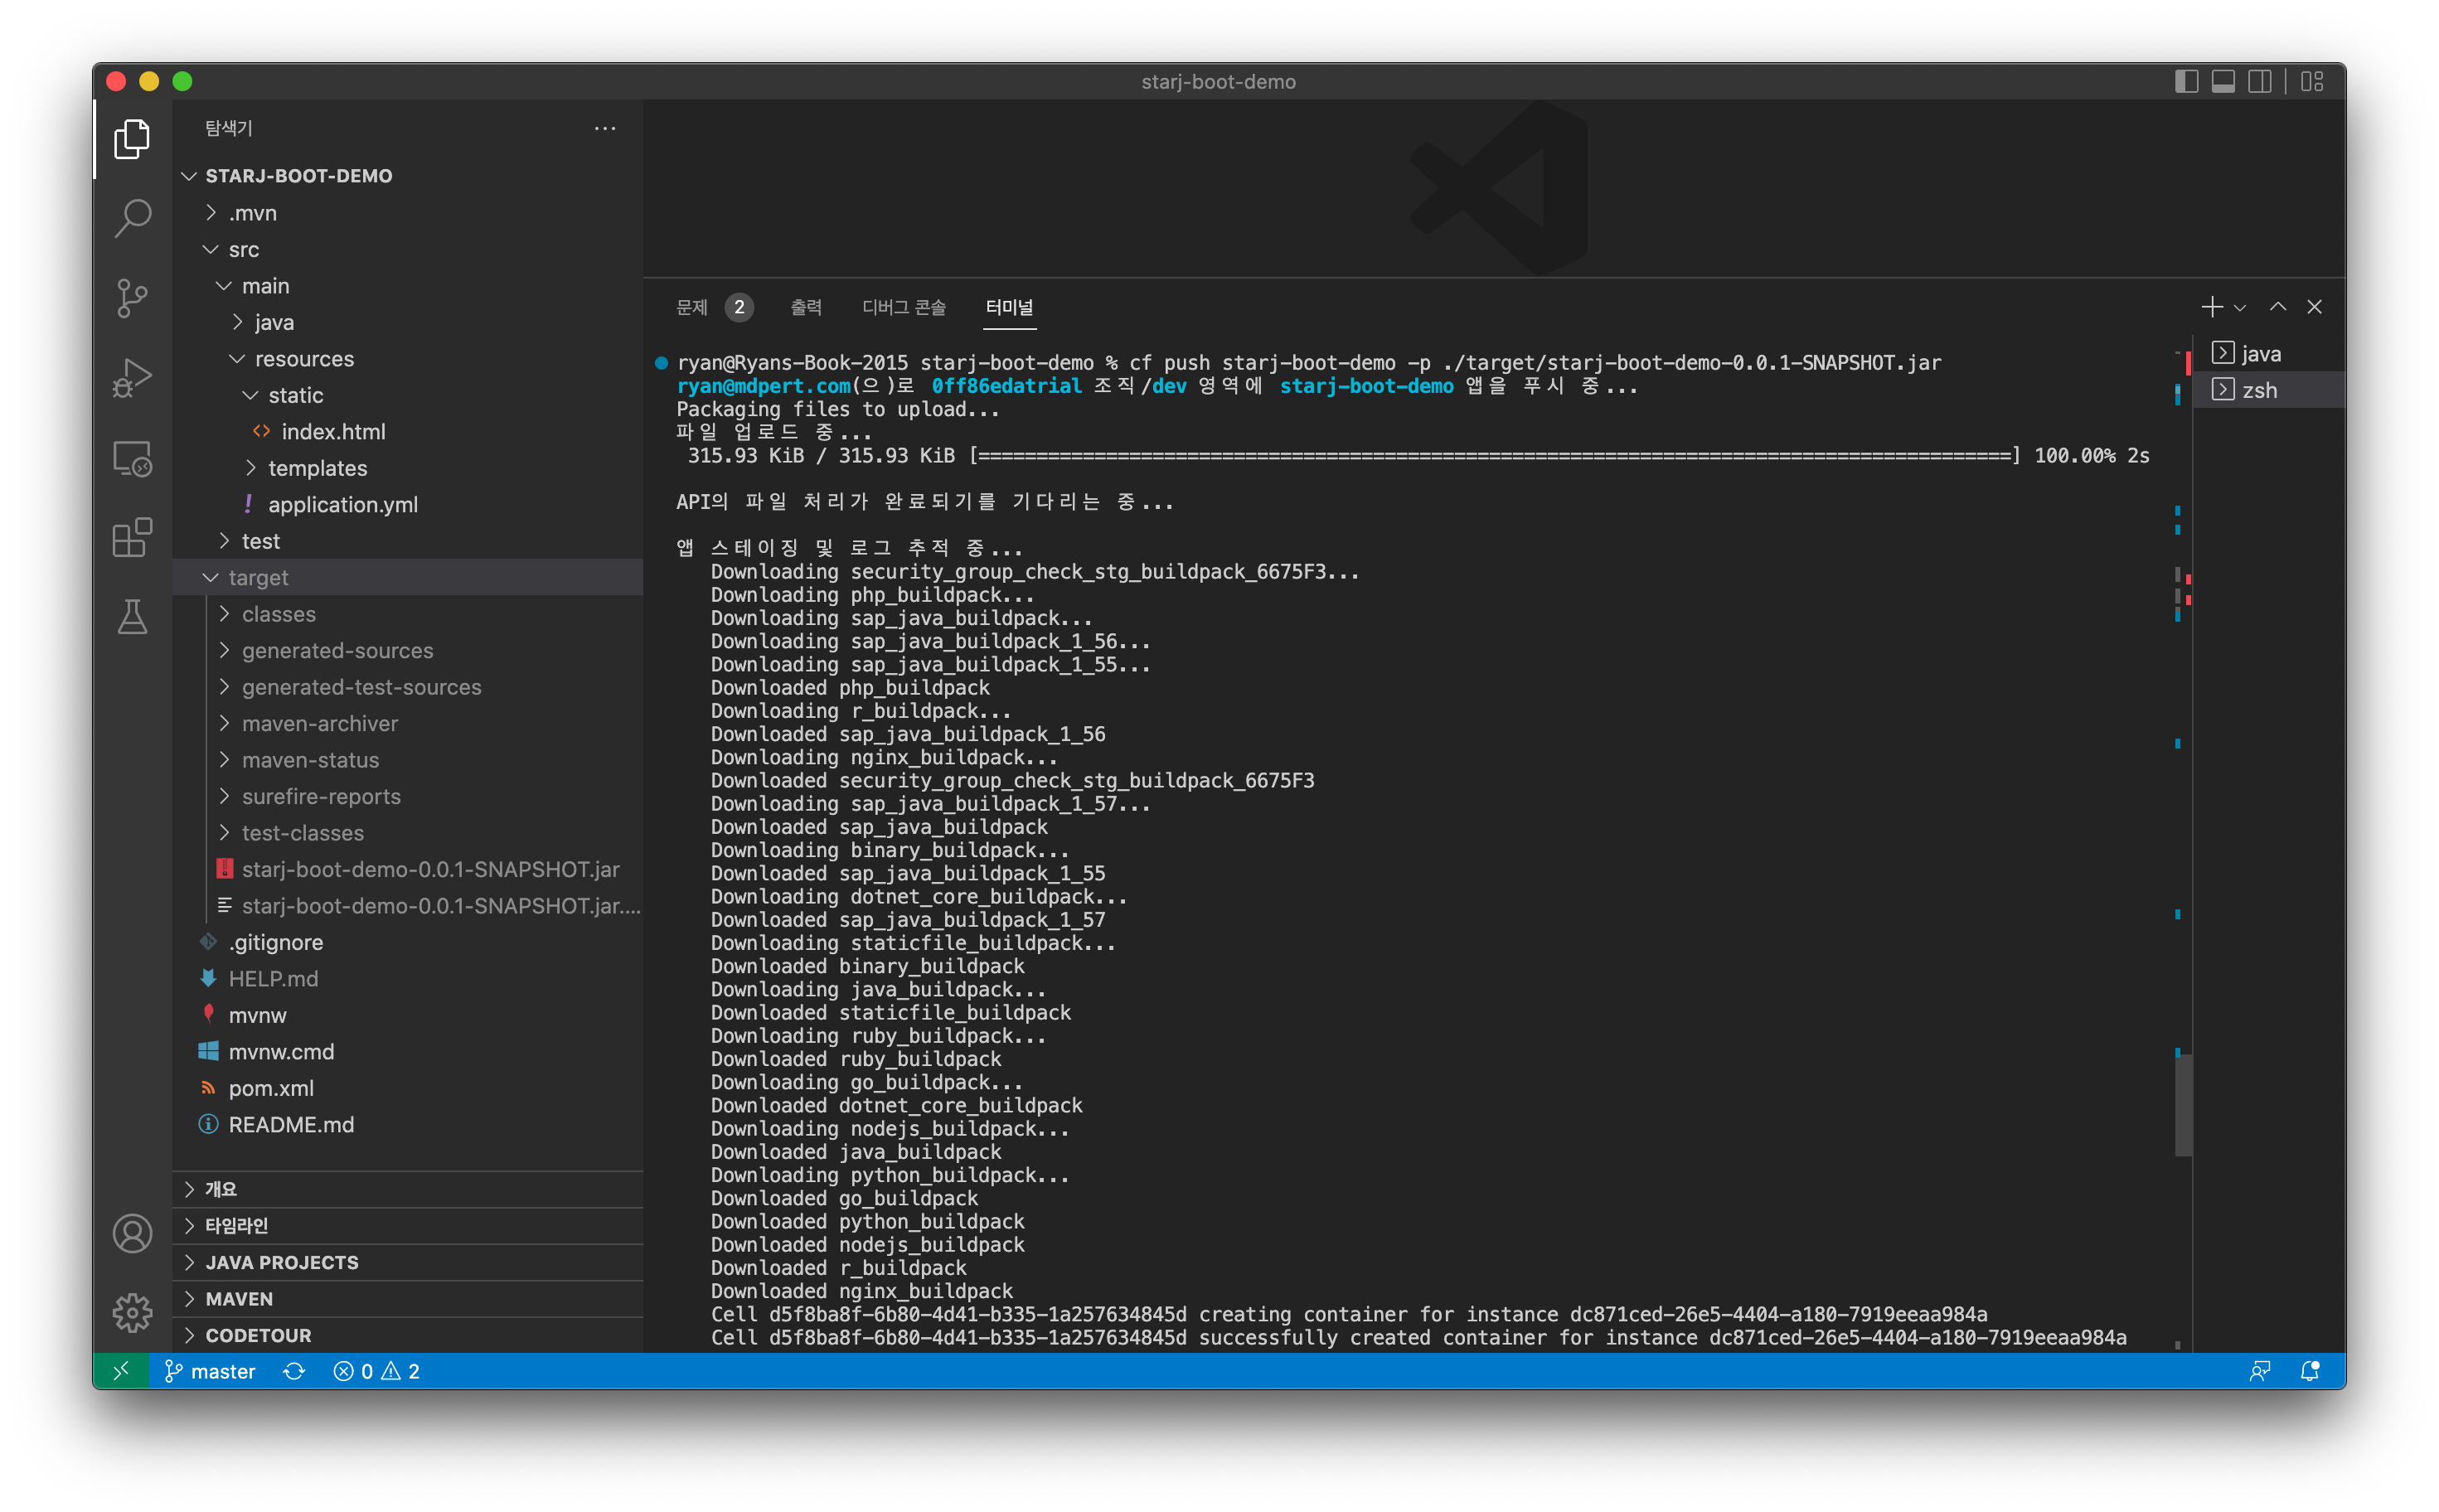Screen dimensions: 2439x1512
Task: Open the Remote Explorer view
Action: (x=132, y=458)
